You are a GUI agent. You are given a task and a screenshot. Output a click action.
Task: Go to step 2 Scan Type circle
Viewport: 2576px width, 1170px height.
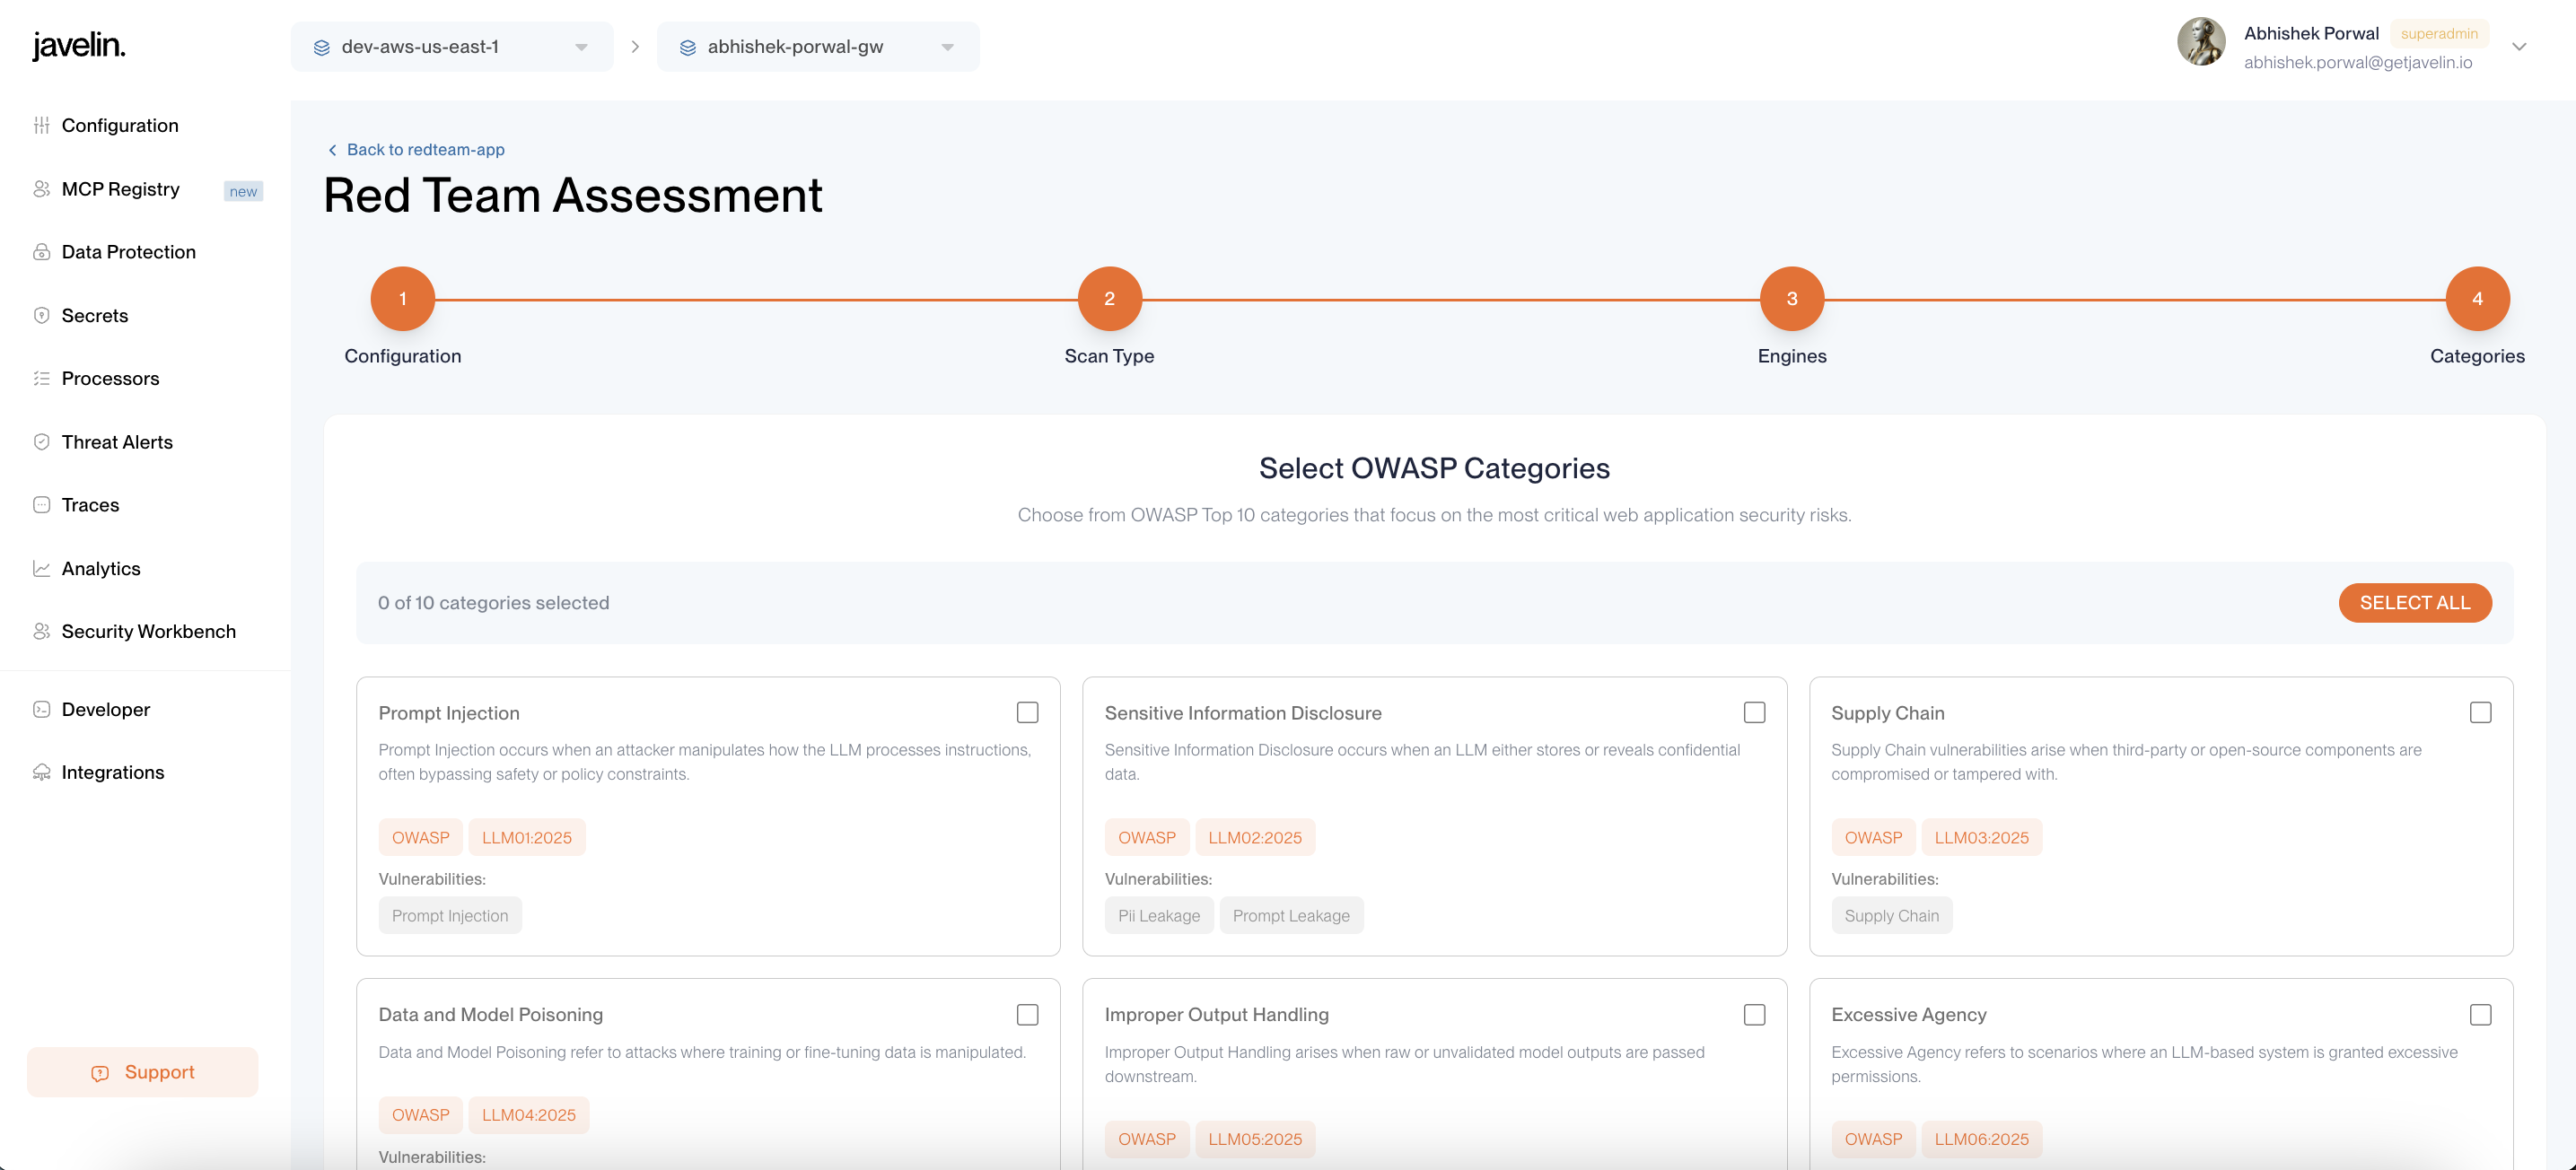1109,298
